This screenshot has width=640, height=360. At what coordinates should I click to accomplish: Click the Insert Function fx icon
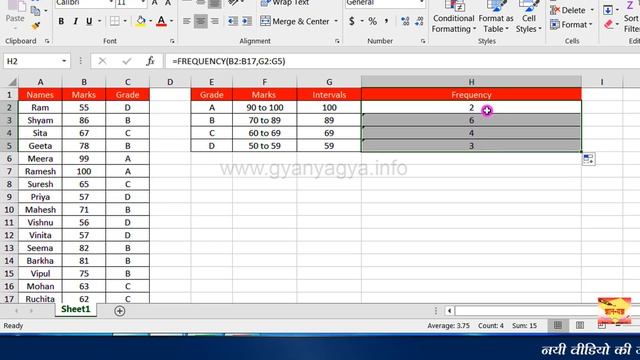click(x=150, y=61)
